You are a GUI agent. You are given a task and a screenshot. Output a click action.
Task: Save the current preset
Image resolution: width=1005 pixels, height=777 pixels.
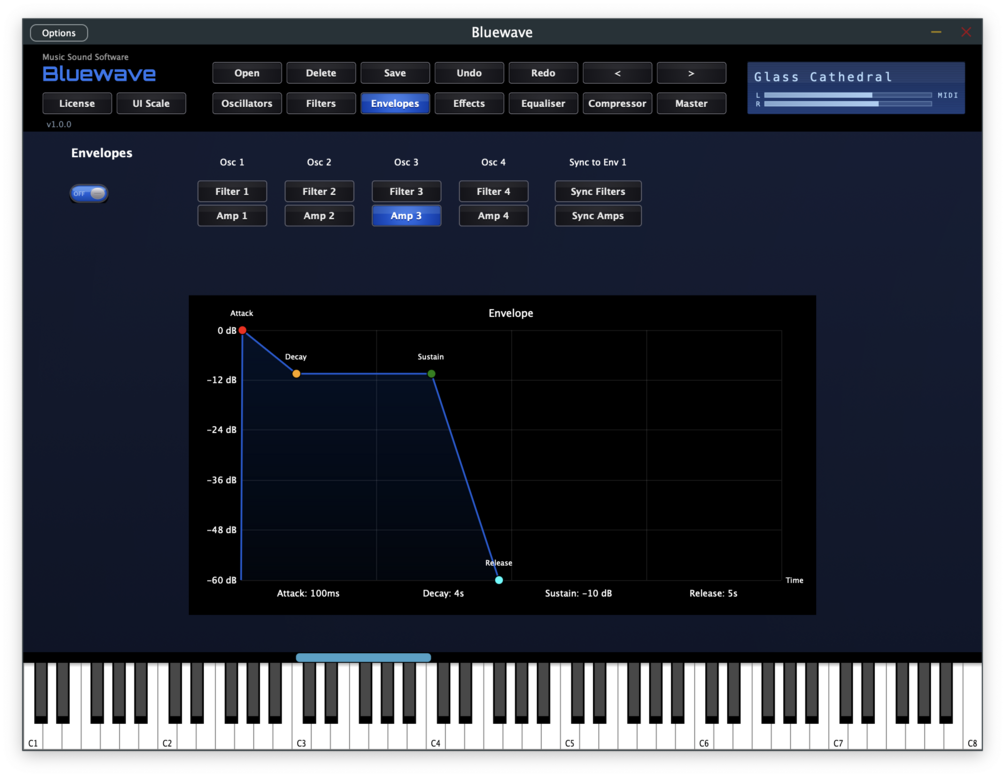pos(395,73)
